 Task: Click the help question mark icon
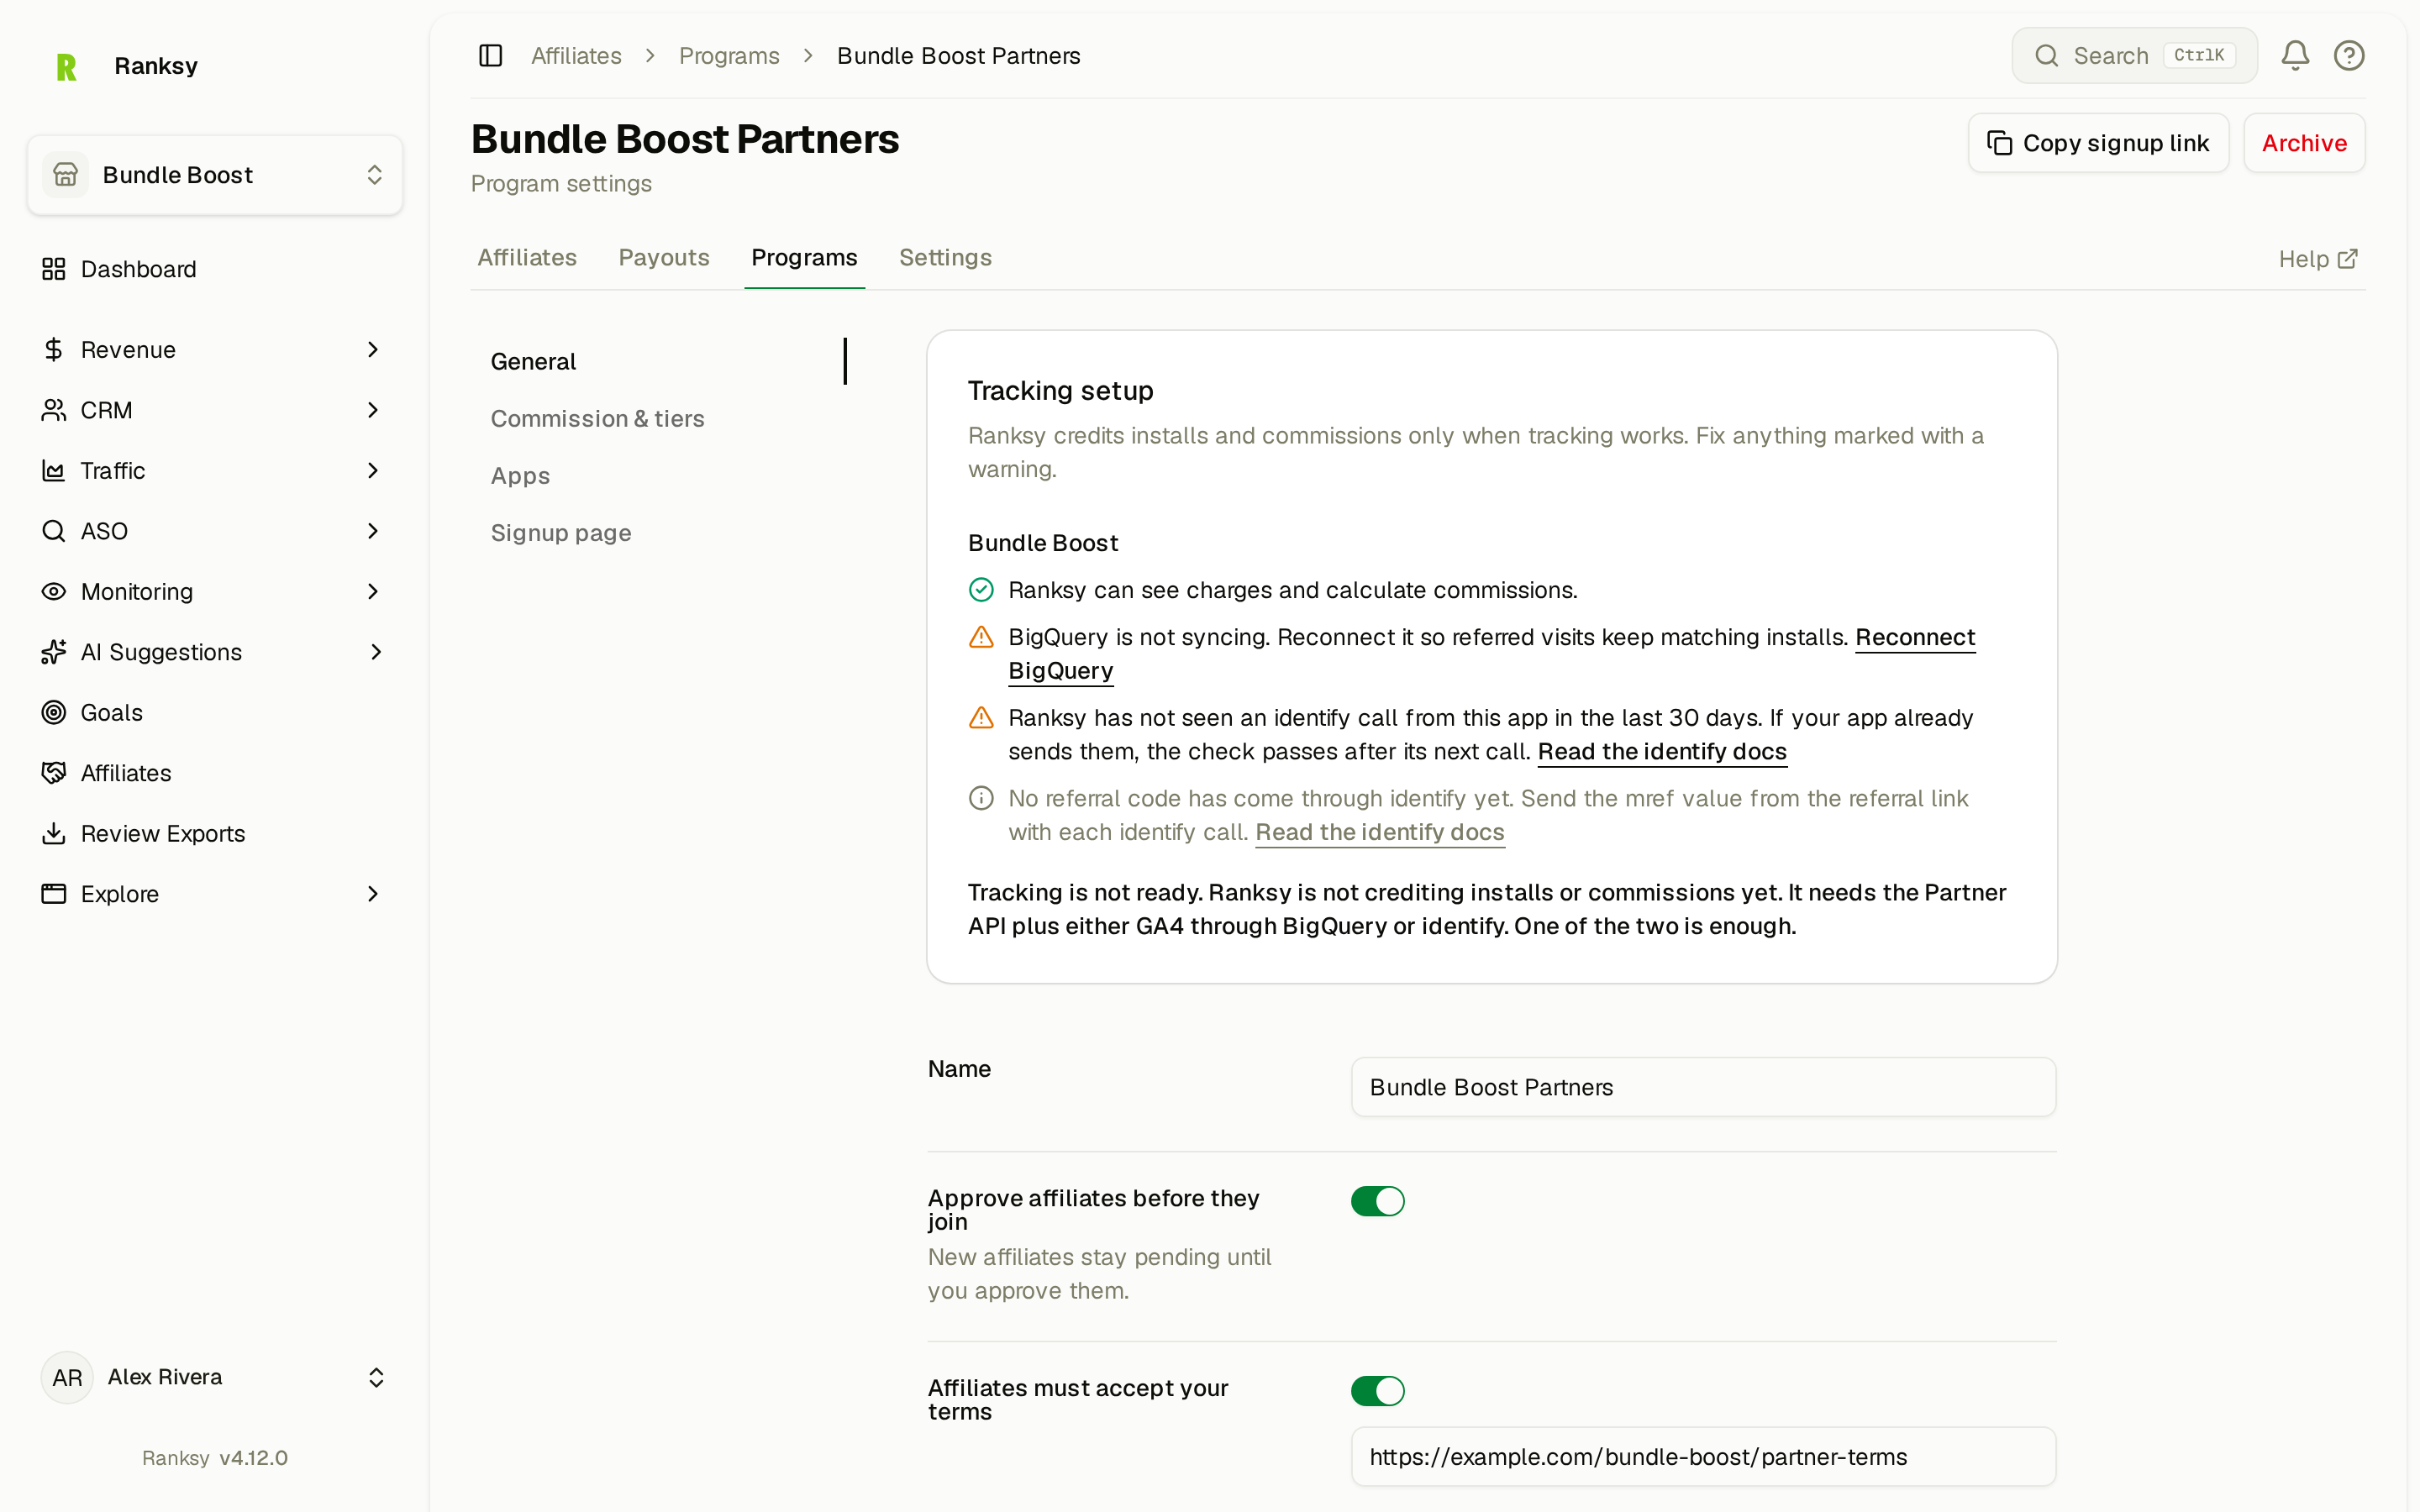click(2349, 56)
